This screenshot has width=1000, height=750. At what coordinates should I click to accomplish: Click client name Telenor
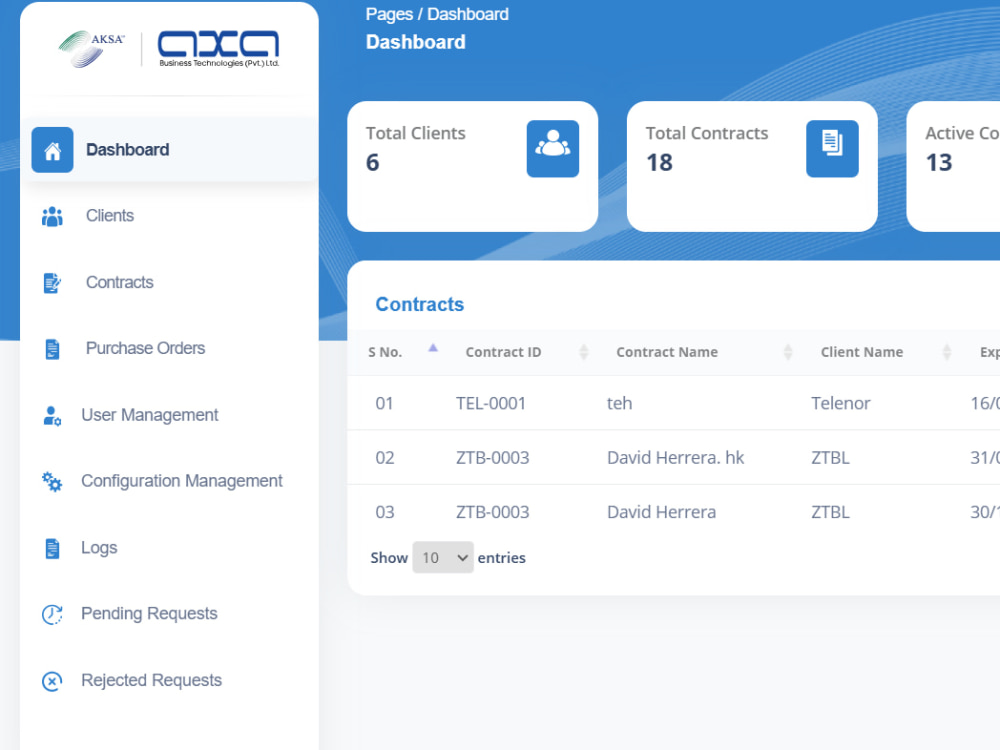[x=841, y=403]
